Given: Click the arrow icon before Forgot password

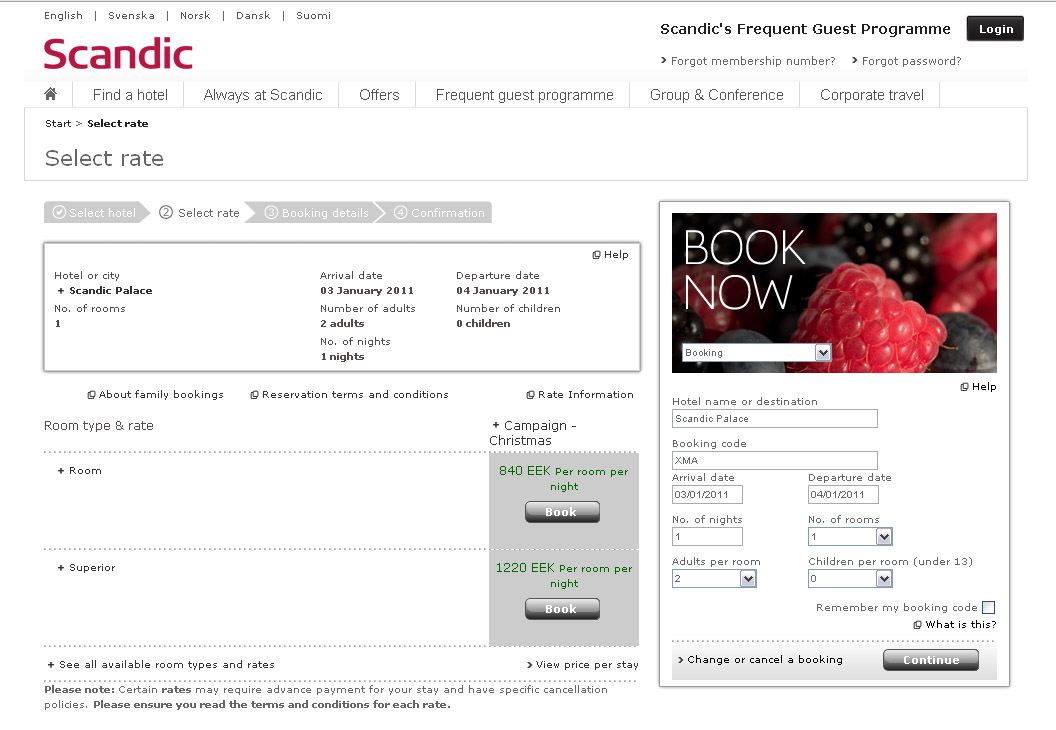Looking at the screenshot, I should [855, 61].
